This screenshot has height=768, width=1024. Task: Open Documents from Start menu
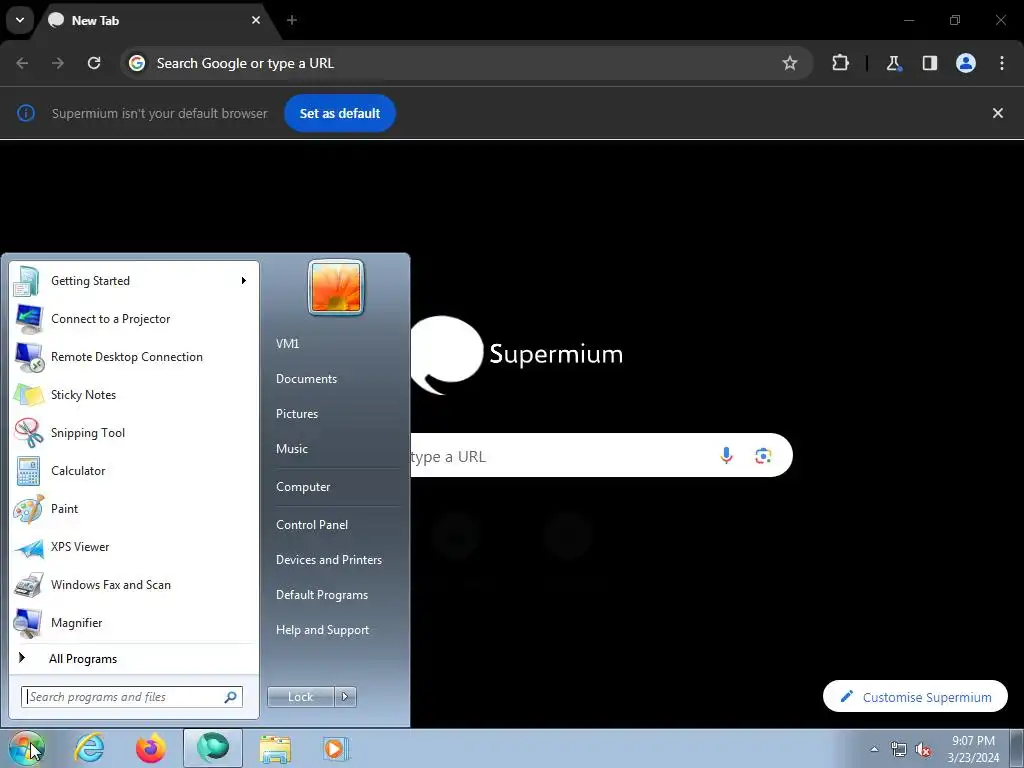tap(306, 379)
